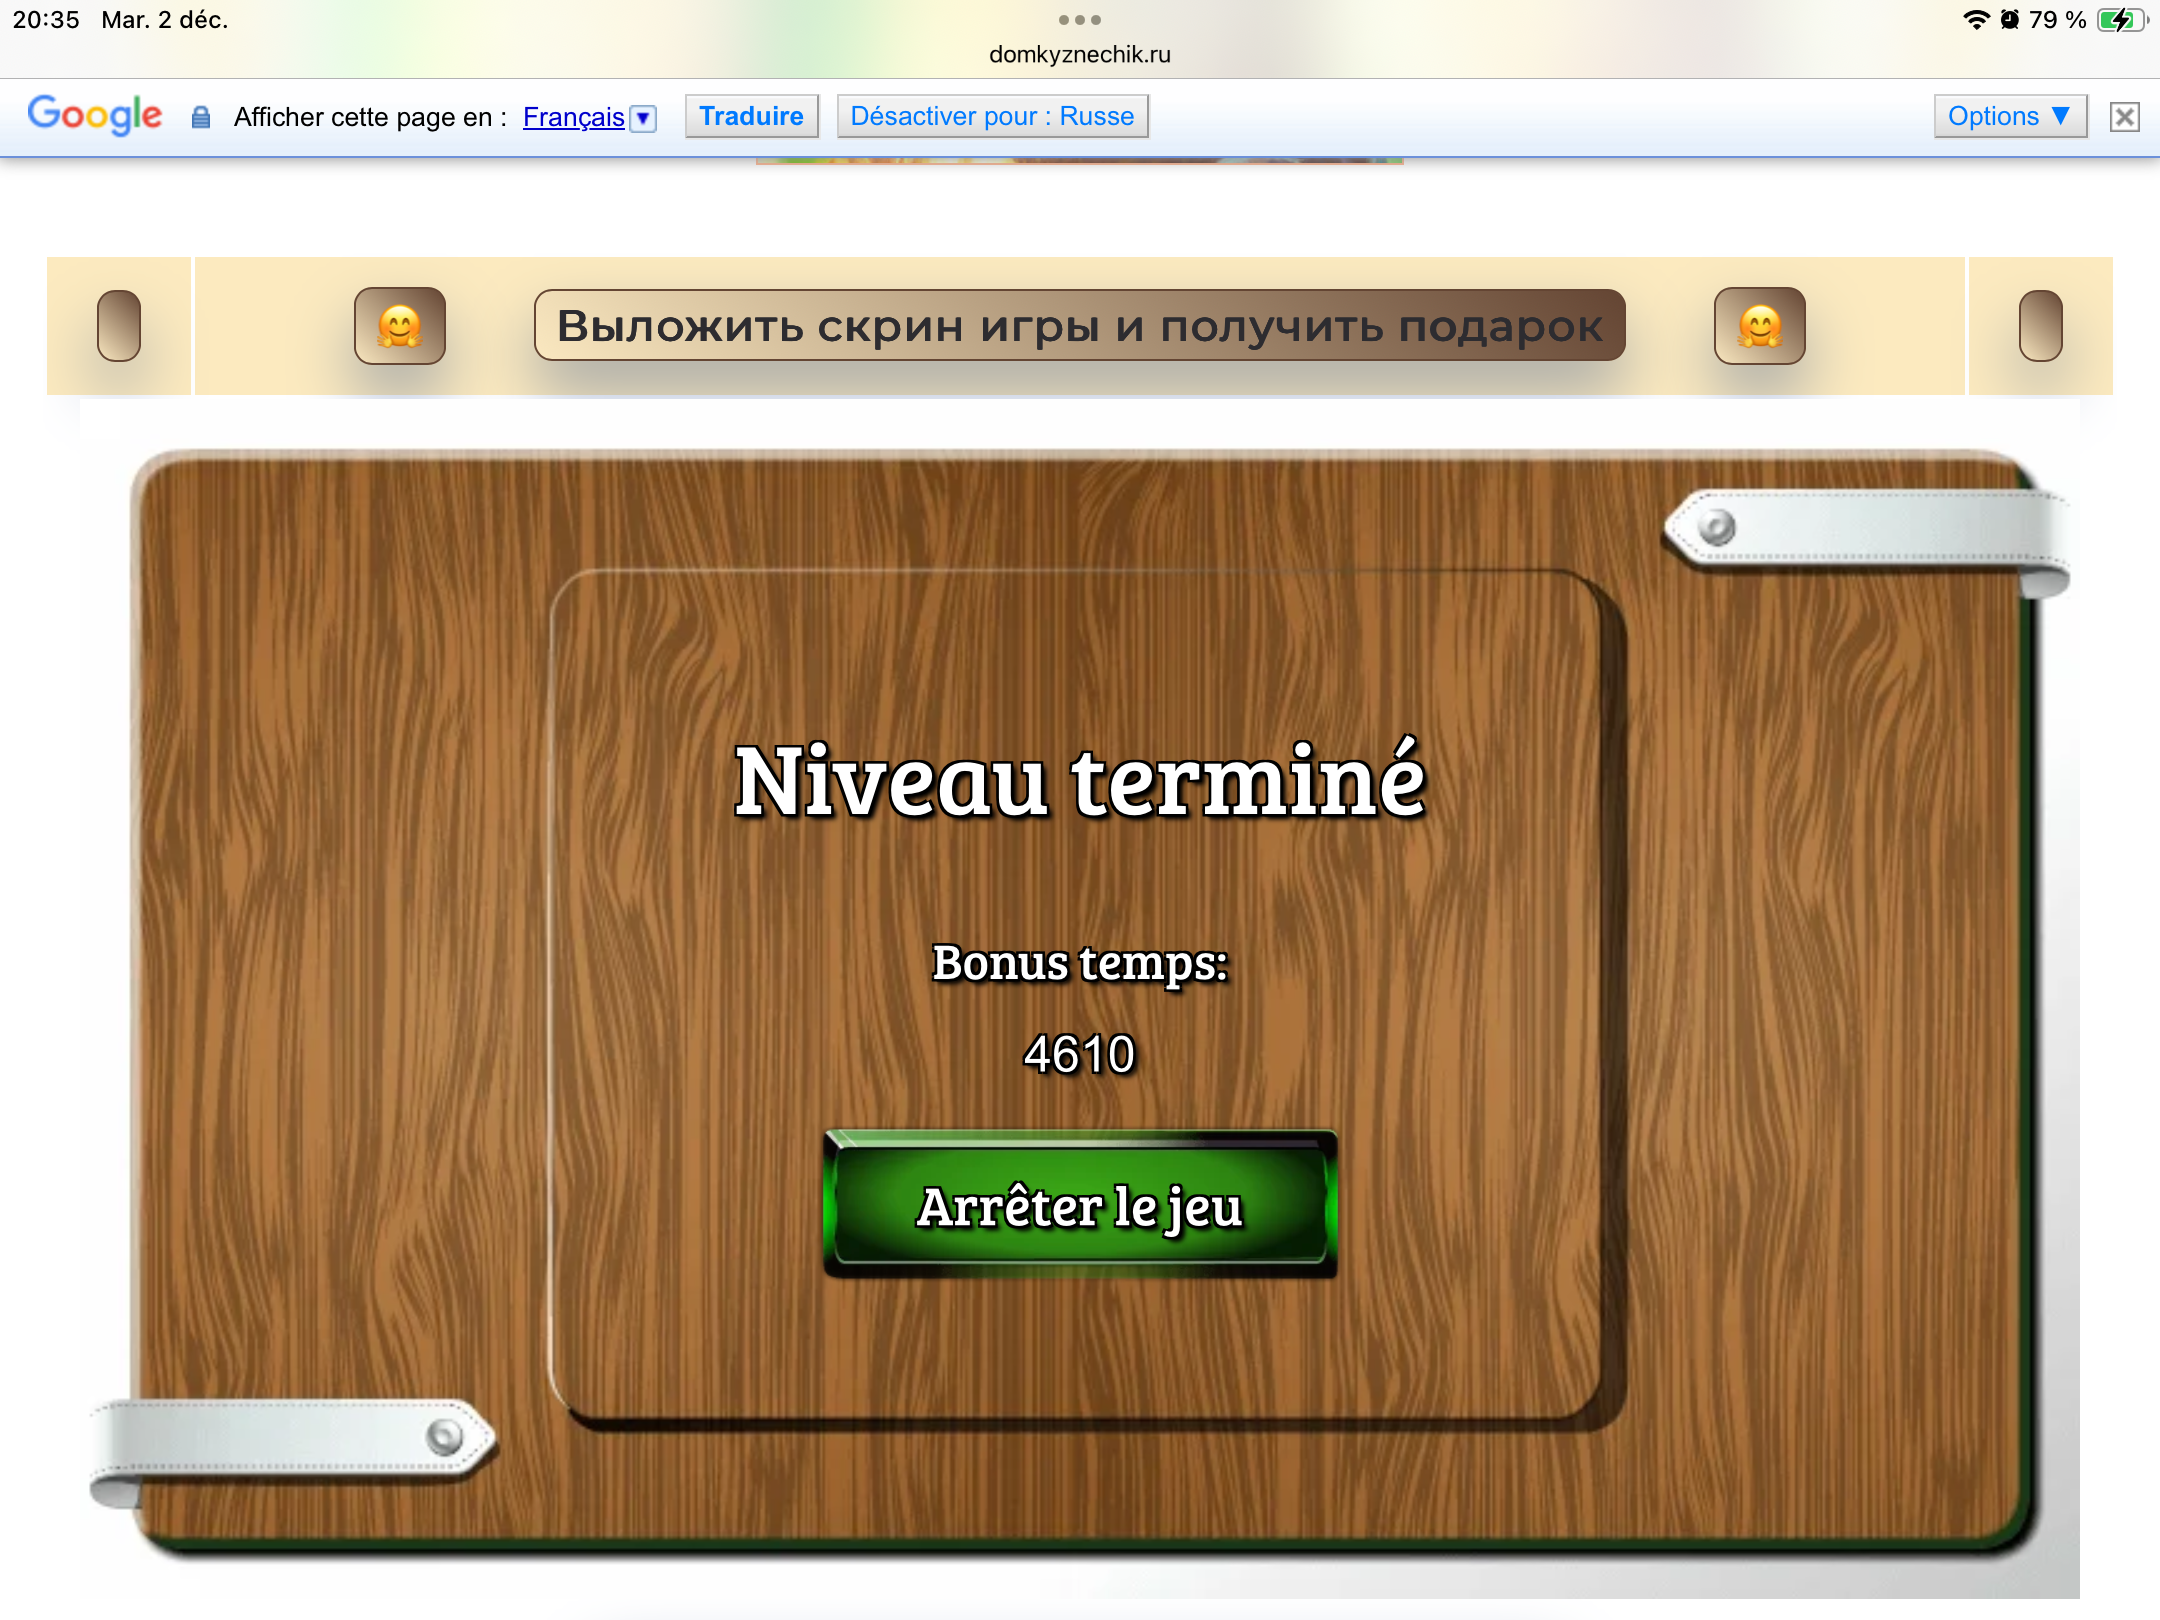Click the Выложить скрин игры banner button
The width and height of the screenshot is (2160, 1620).
(x=1079, y=326)
